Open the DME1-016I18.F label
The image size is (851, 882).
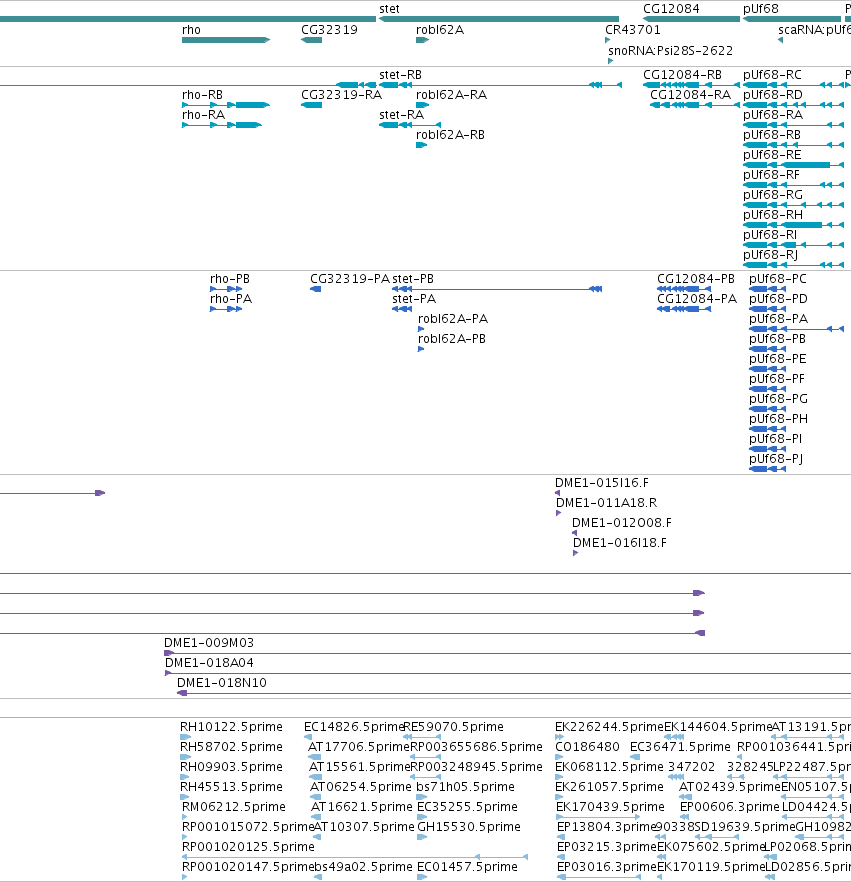(620, 543)
